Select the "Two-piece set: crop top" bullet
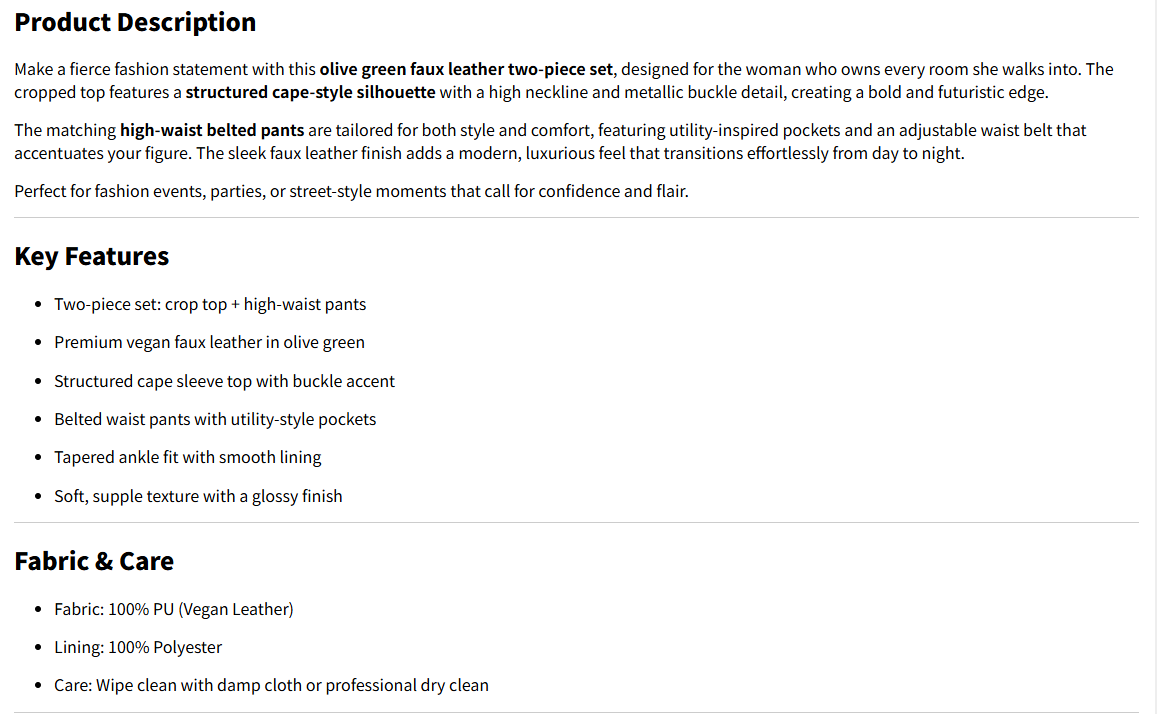Viewport: 1160px width, 714px height. point(210,304)
